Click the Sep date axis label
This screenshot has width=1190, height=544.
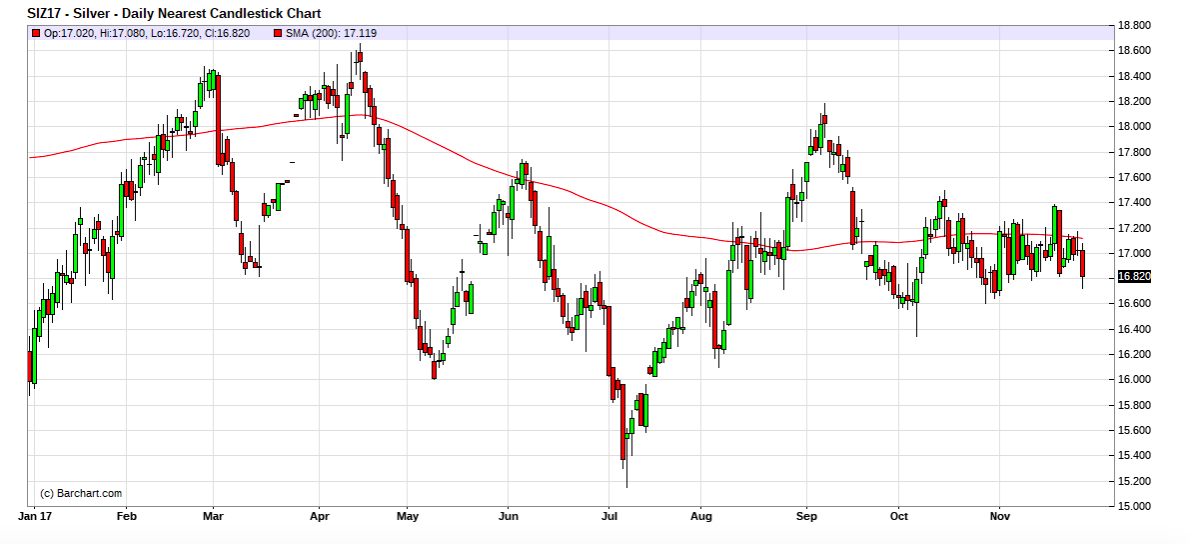click(807, 517)
